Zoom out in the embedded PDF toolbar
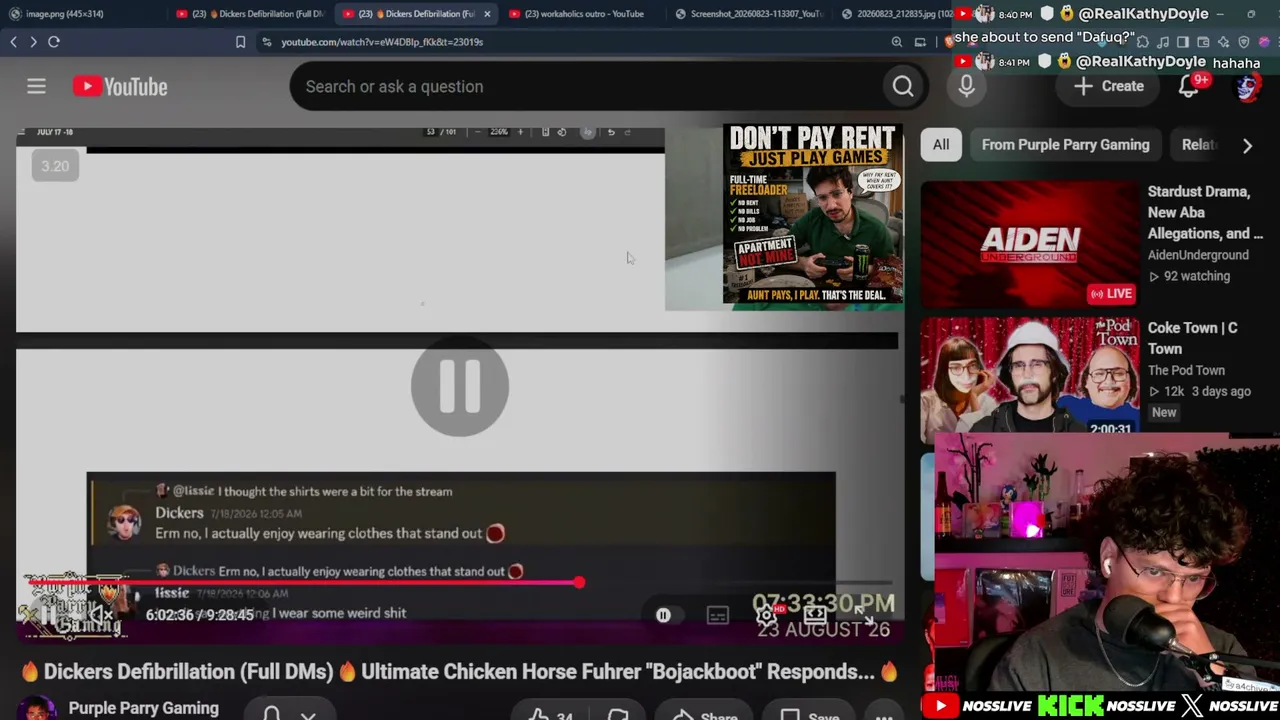This screenshot has width=1280, height=720. [477, 132]
